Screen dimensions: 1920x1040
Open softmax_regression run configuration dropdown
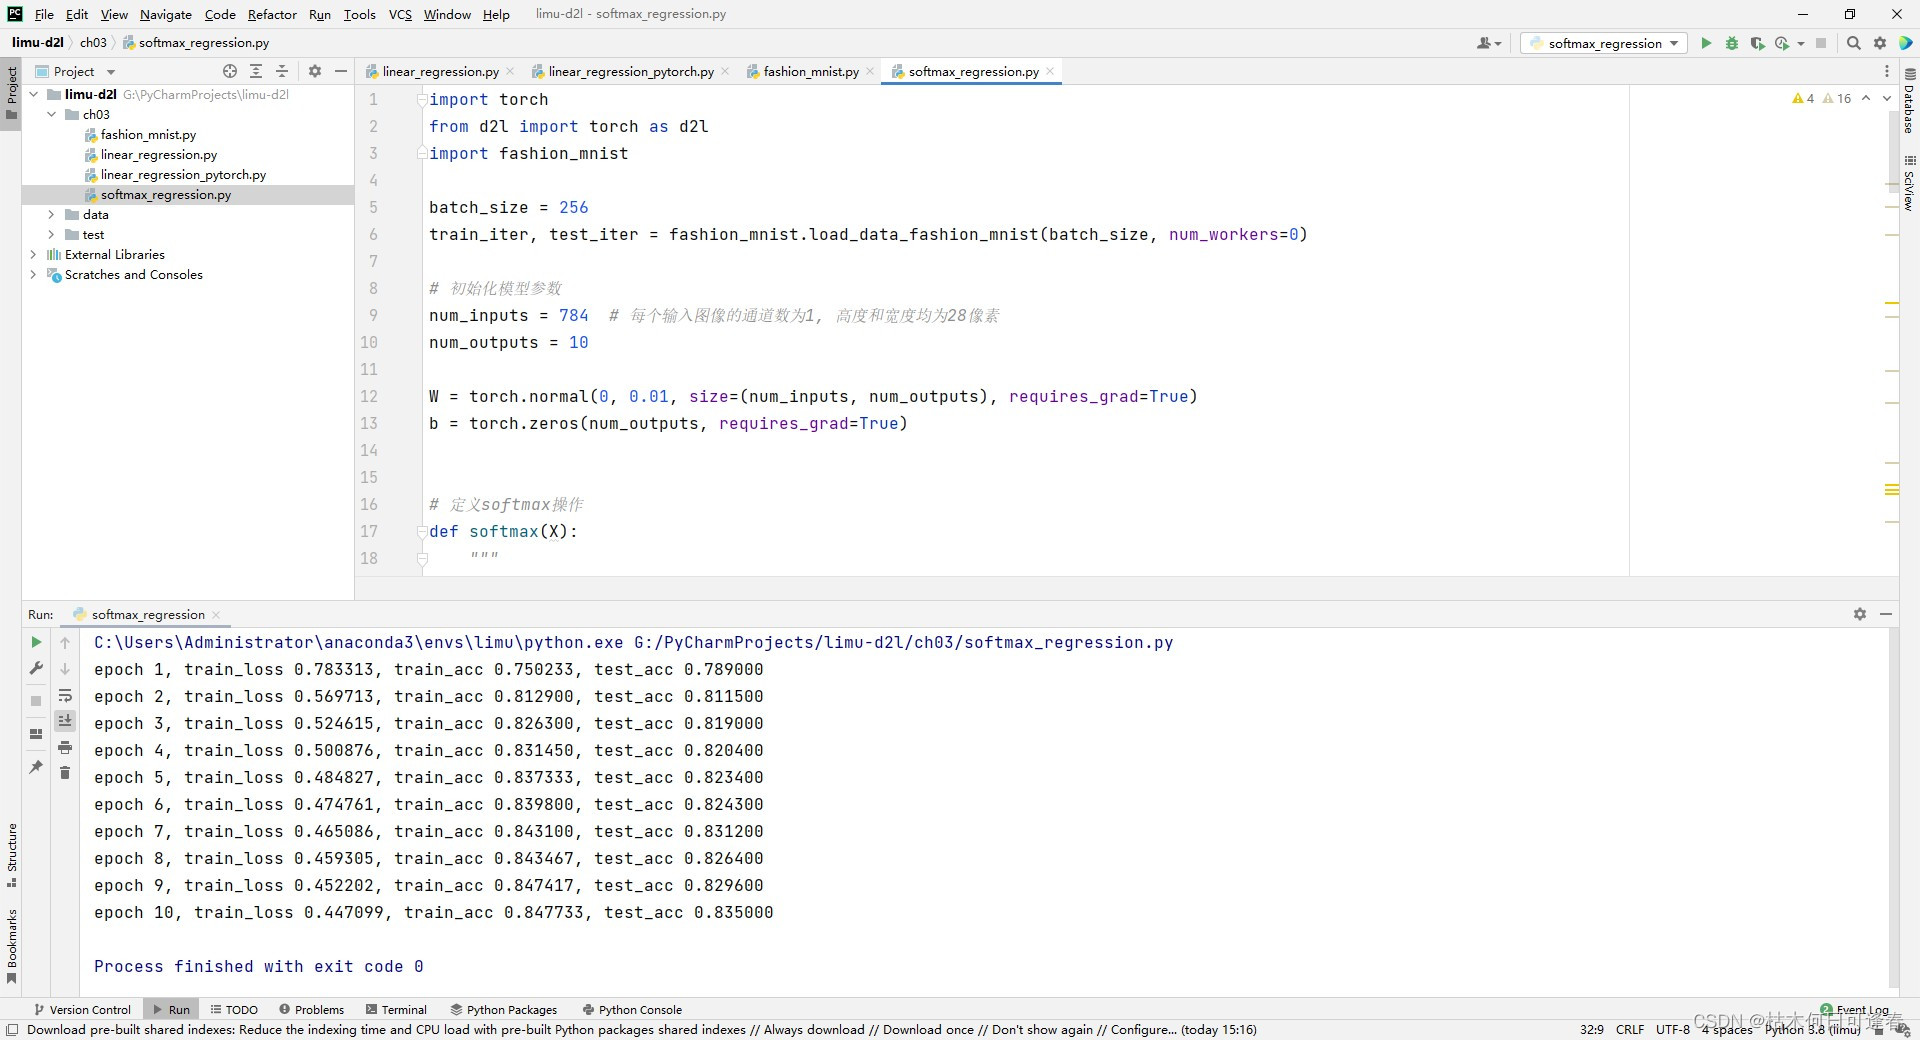pos(1604,43)
